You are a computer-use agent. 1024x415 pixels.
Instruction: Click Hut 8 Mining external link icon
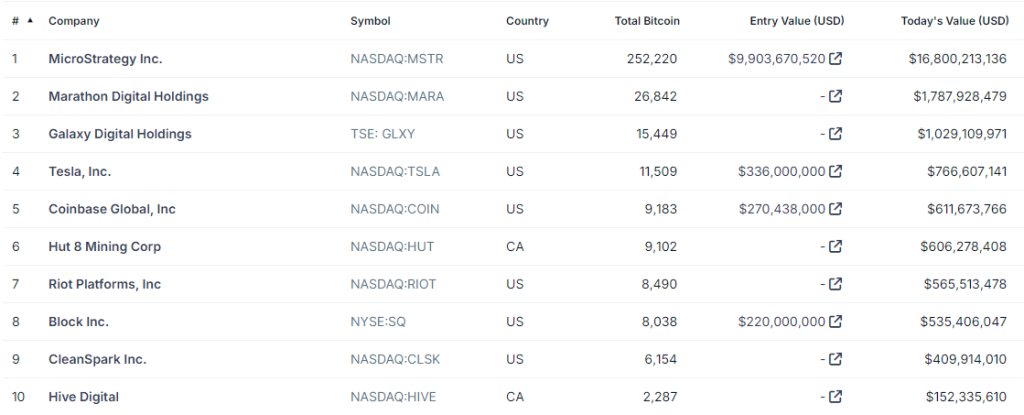click(x=836, y=246)
